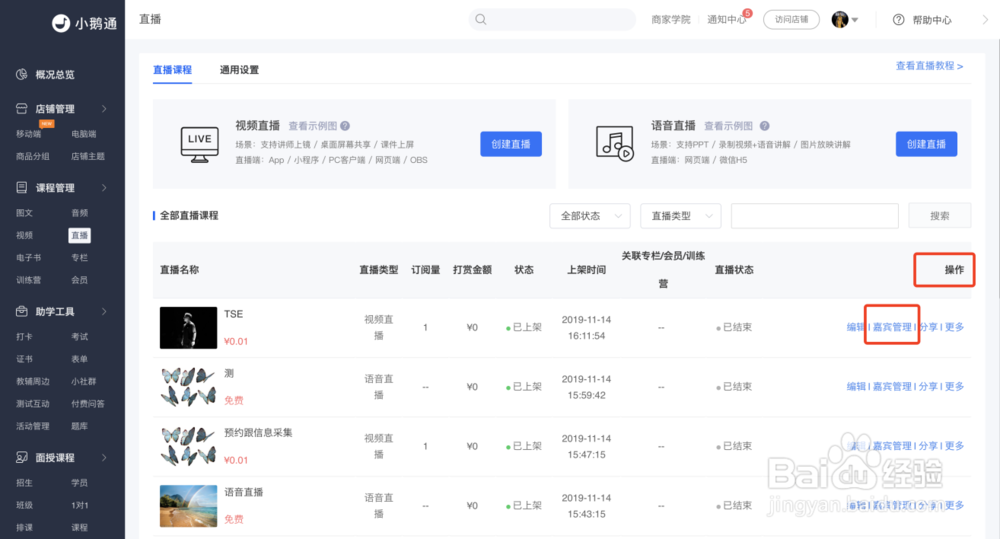This screenshot has width=1000, height=539.
Task: Click 编辑 in the TSE row
Action: [x=856, y=327]
